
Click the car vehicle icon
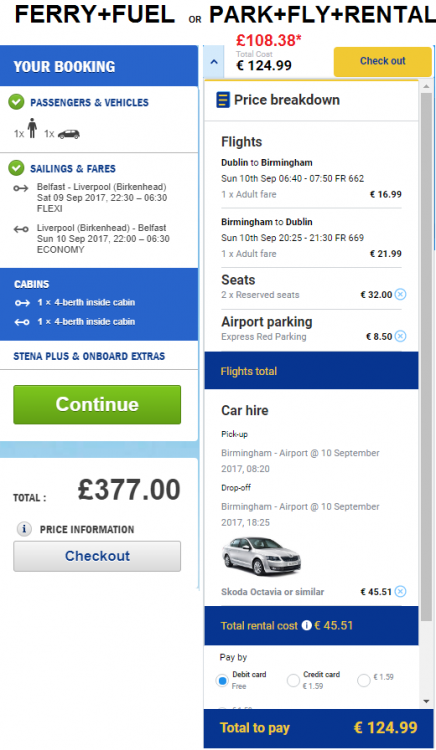tap(69, 134)
